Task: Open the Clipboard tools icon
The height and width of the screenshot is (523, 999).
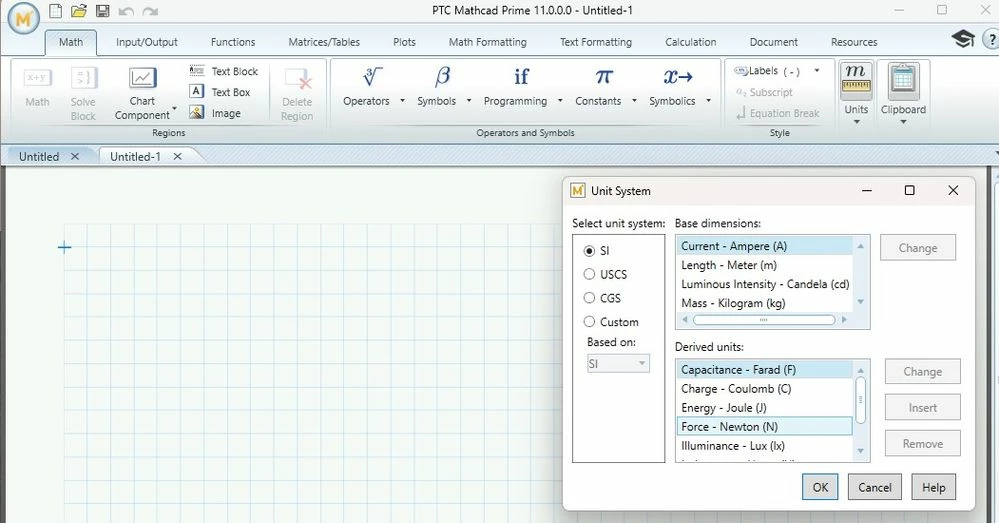Action: coord(903,80)
